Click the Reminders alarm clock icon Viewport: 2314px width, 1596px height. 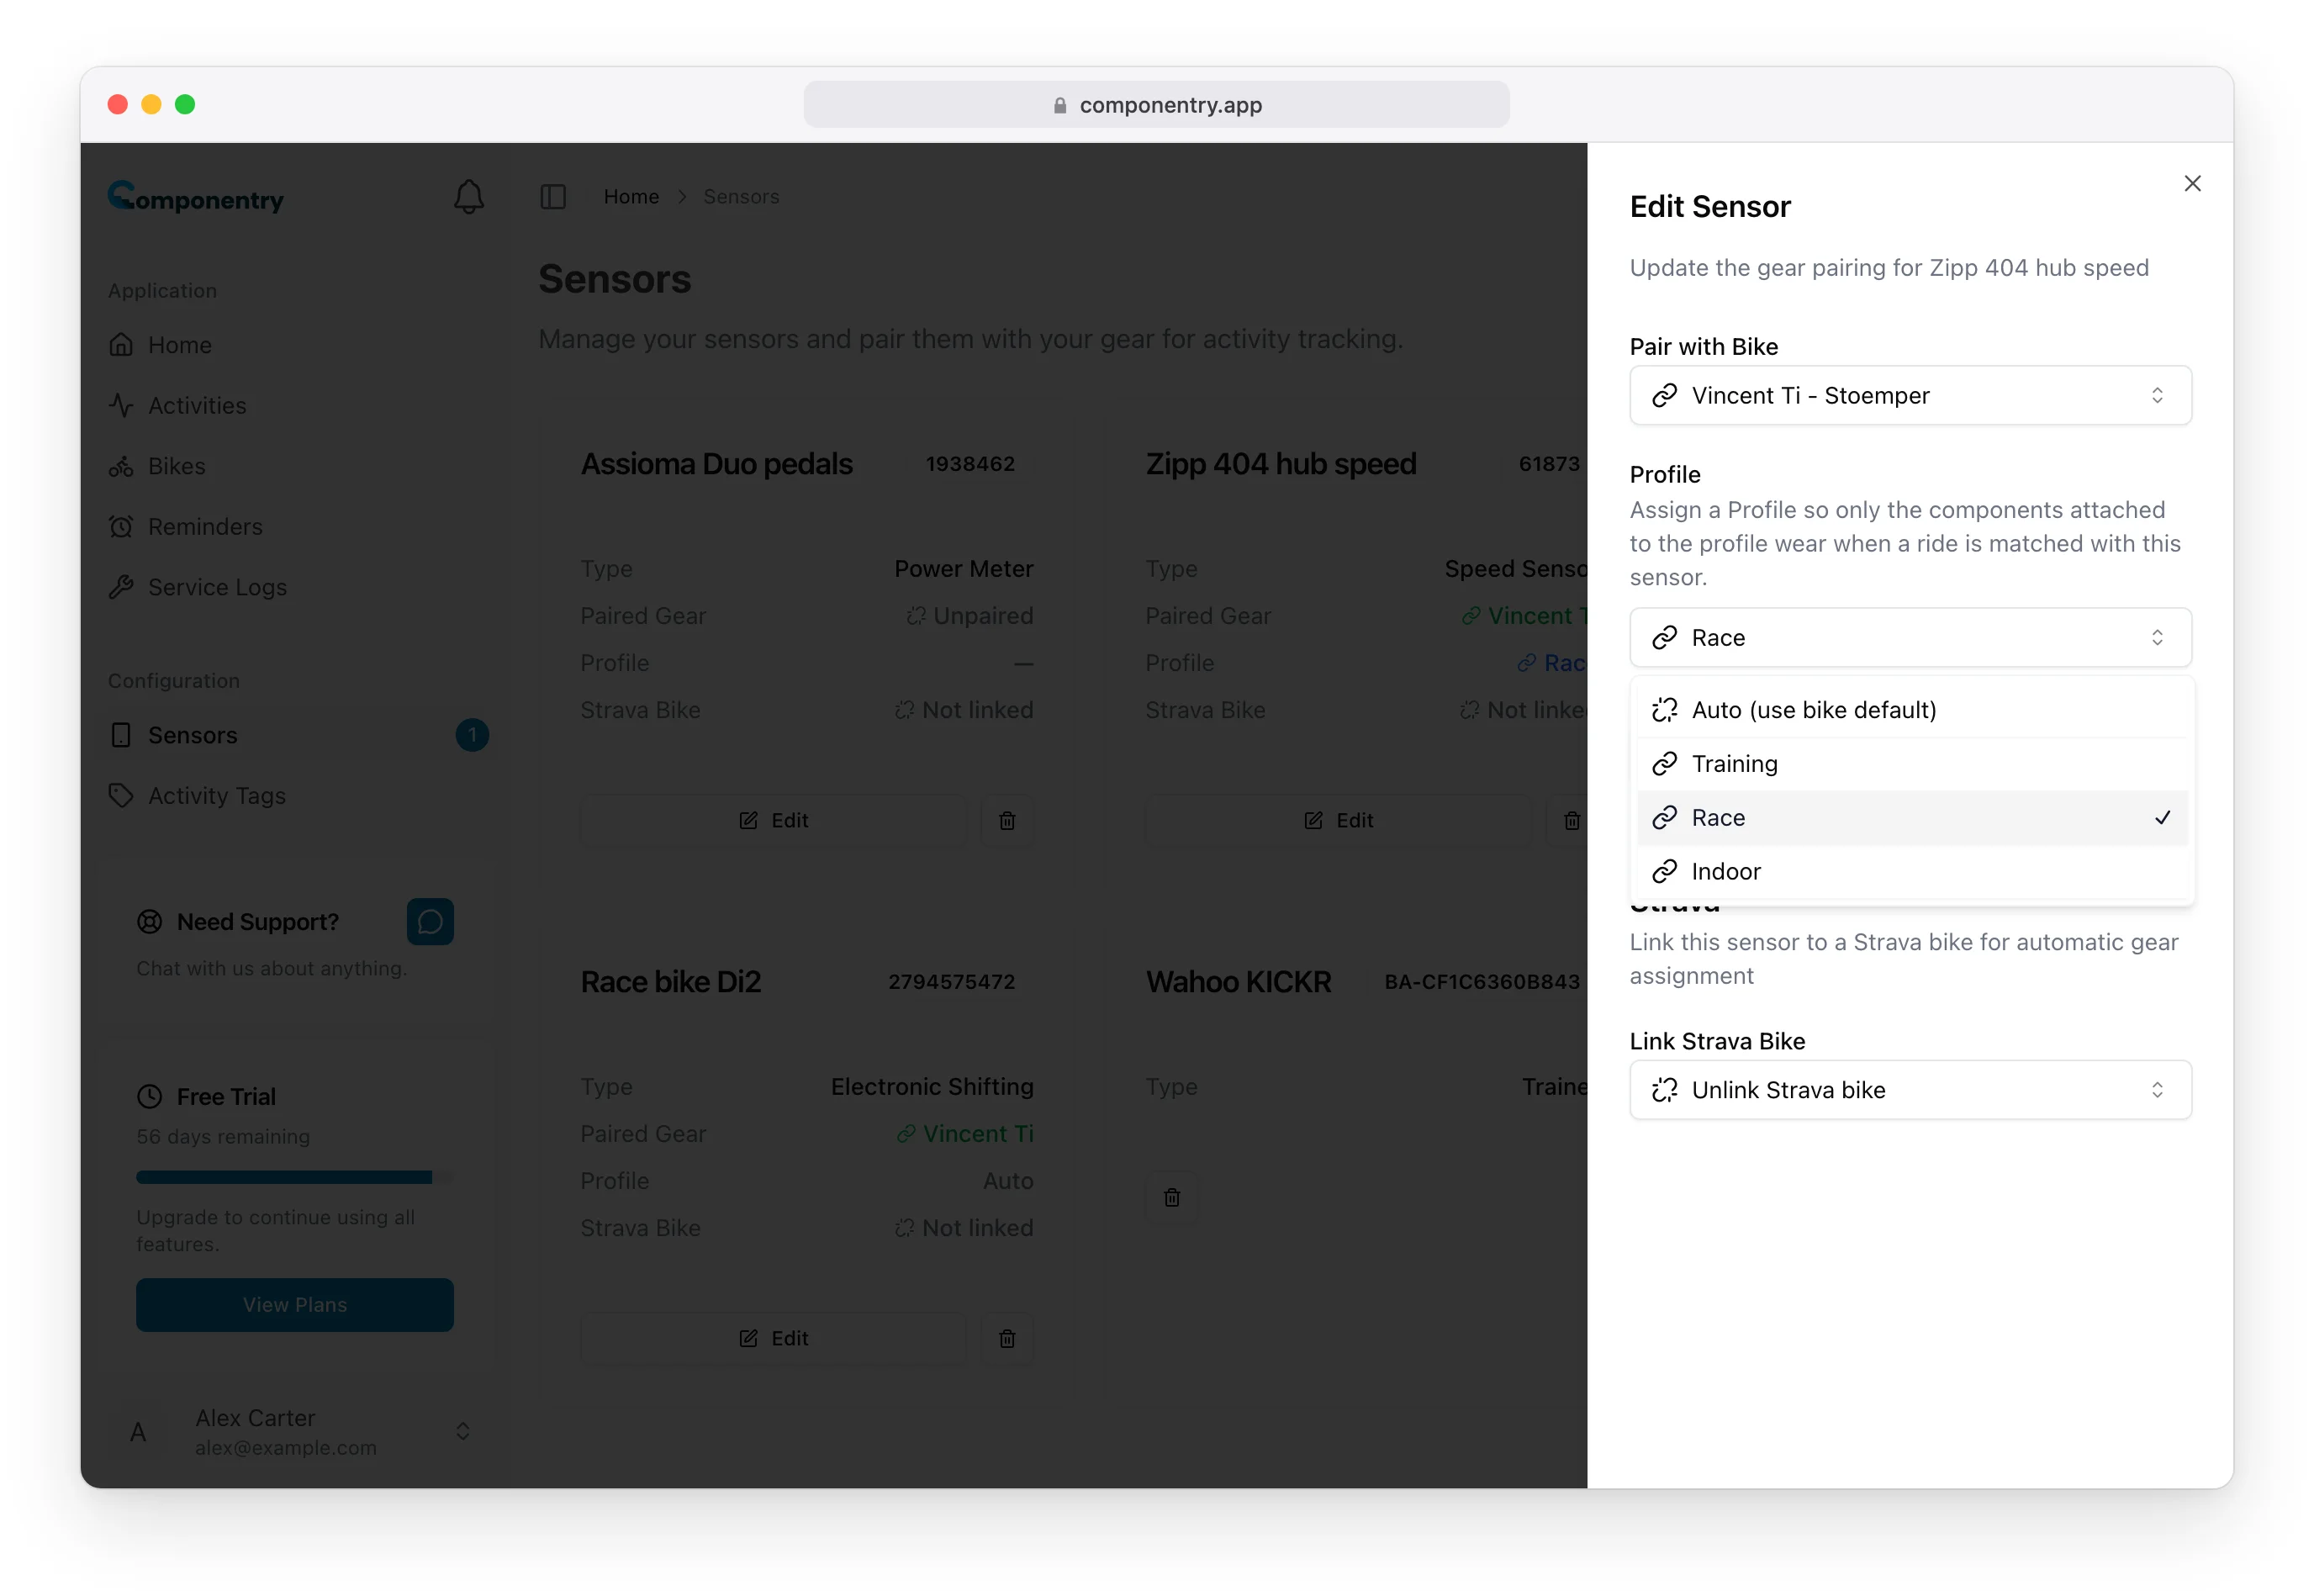pos(121,526)
